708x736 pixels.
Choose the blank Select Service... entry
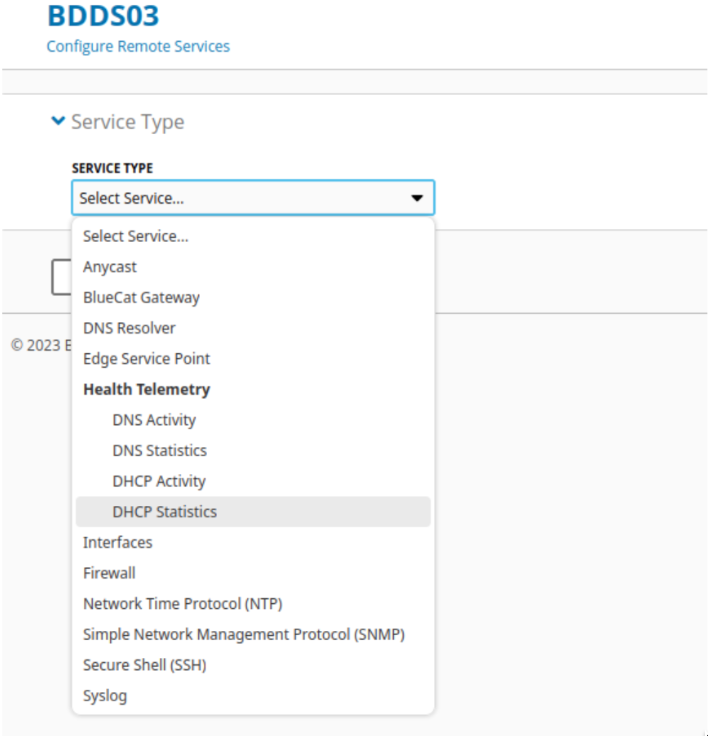tap(253, 236)
